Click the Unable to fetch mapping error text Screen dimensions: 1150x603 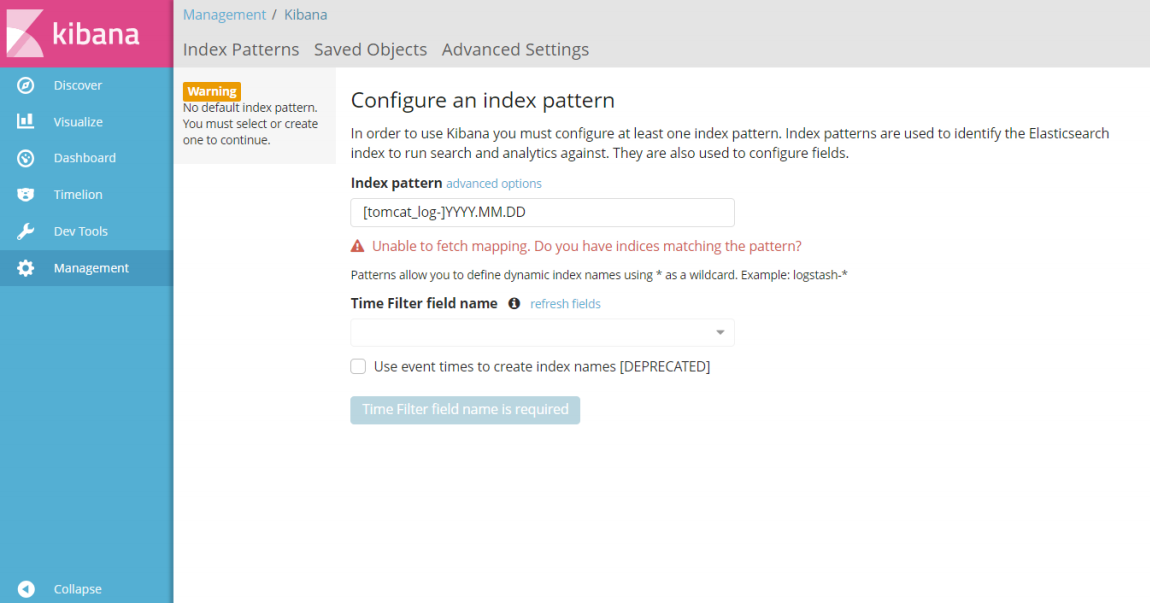587,246
